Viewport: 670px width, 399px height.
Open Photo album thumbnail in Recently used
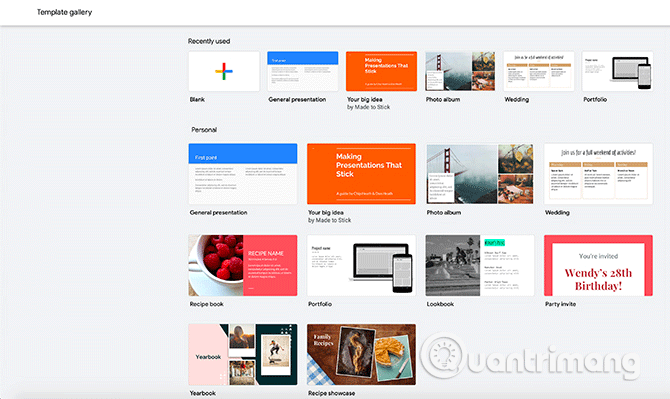pos(460,71)
